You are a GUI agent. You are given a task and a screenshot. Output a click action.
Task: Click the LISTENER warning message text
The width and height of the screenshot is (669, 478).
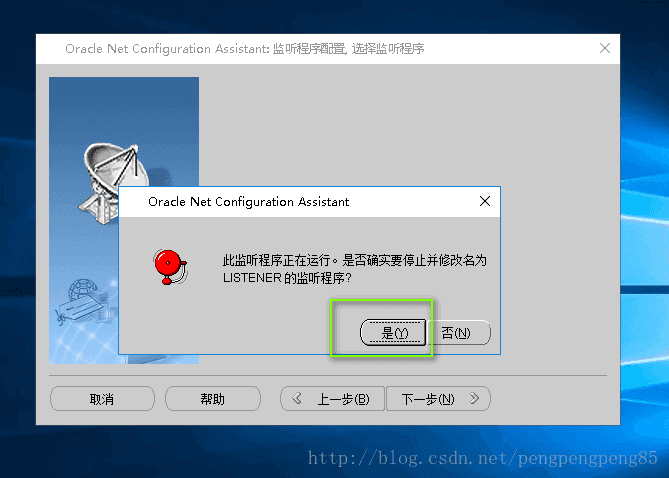coord(355,269)
